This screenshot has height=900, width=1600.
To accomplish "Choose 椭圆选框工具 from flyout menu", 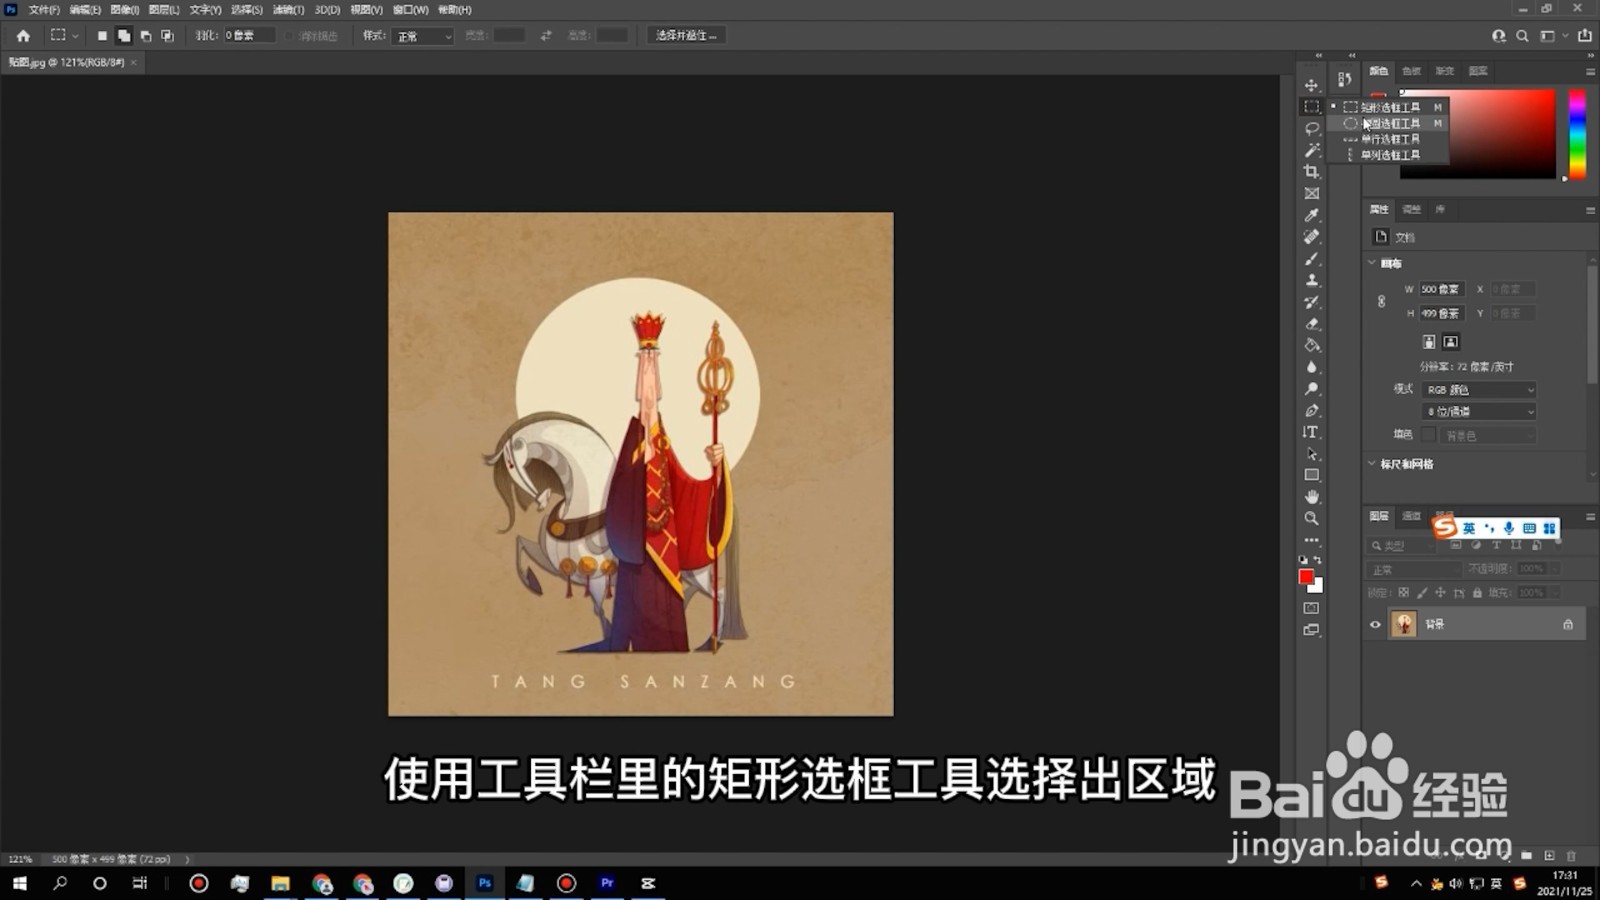I will [x=1390, y=123].
